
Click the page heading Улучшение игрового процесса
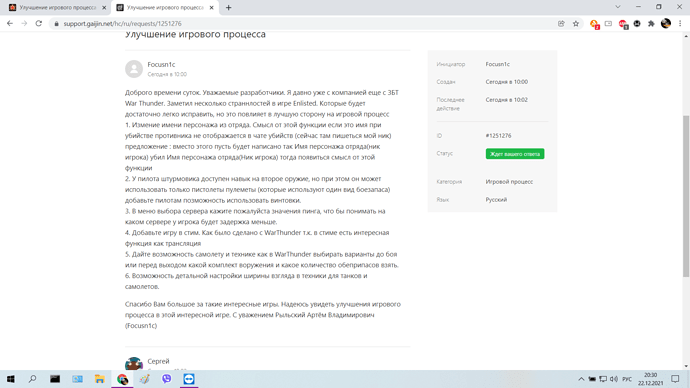[195, 34]
